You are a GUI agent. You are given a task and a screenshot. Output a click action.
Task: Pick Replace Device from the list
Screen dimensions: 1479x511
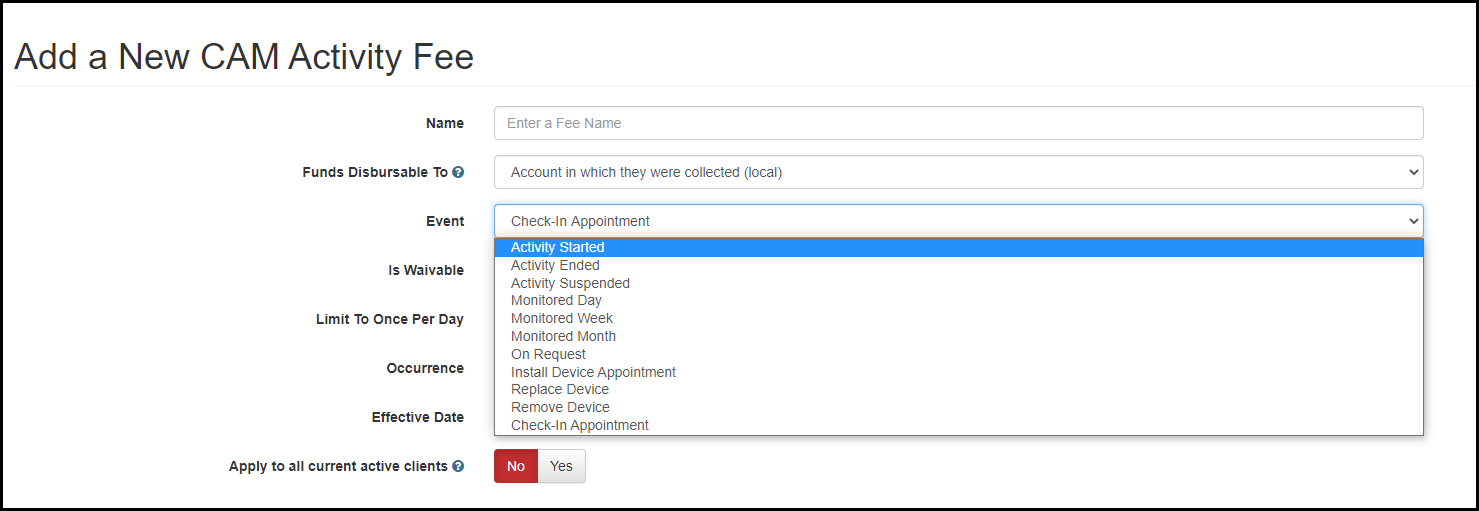coord(560,389)
